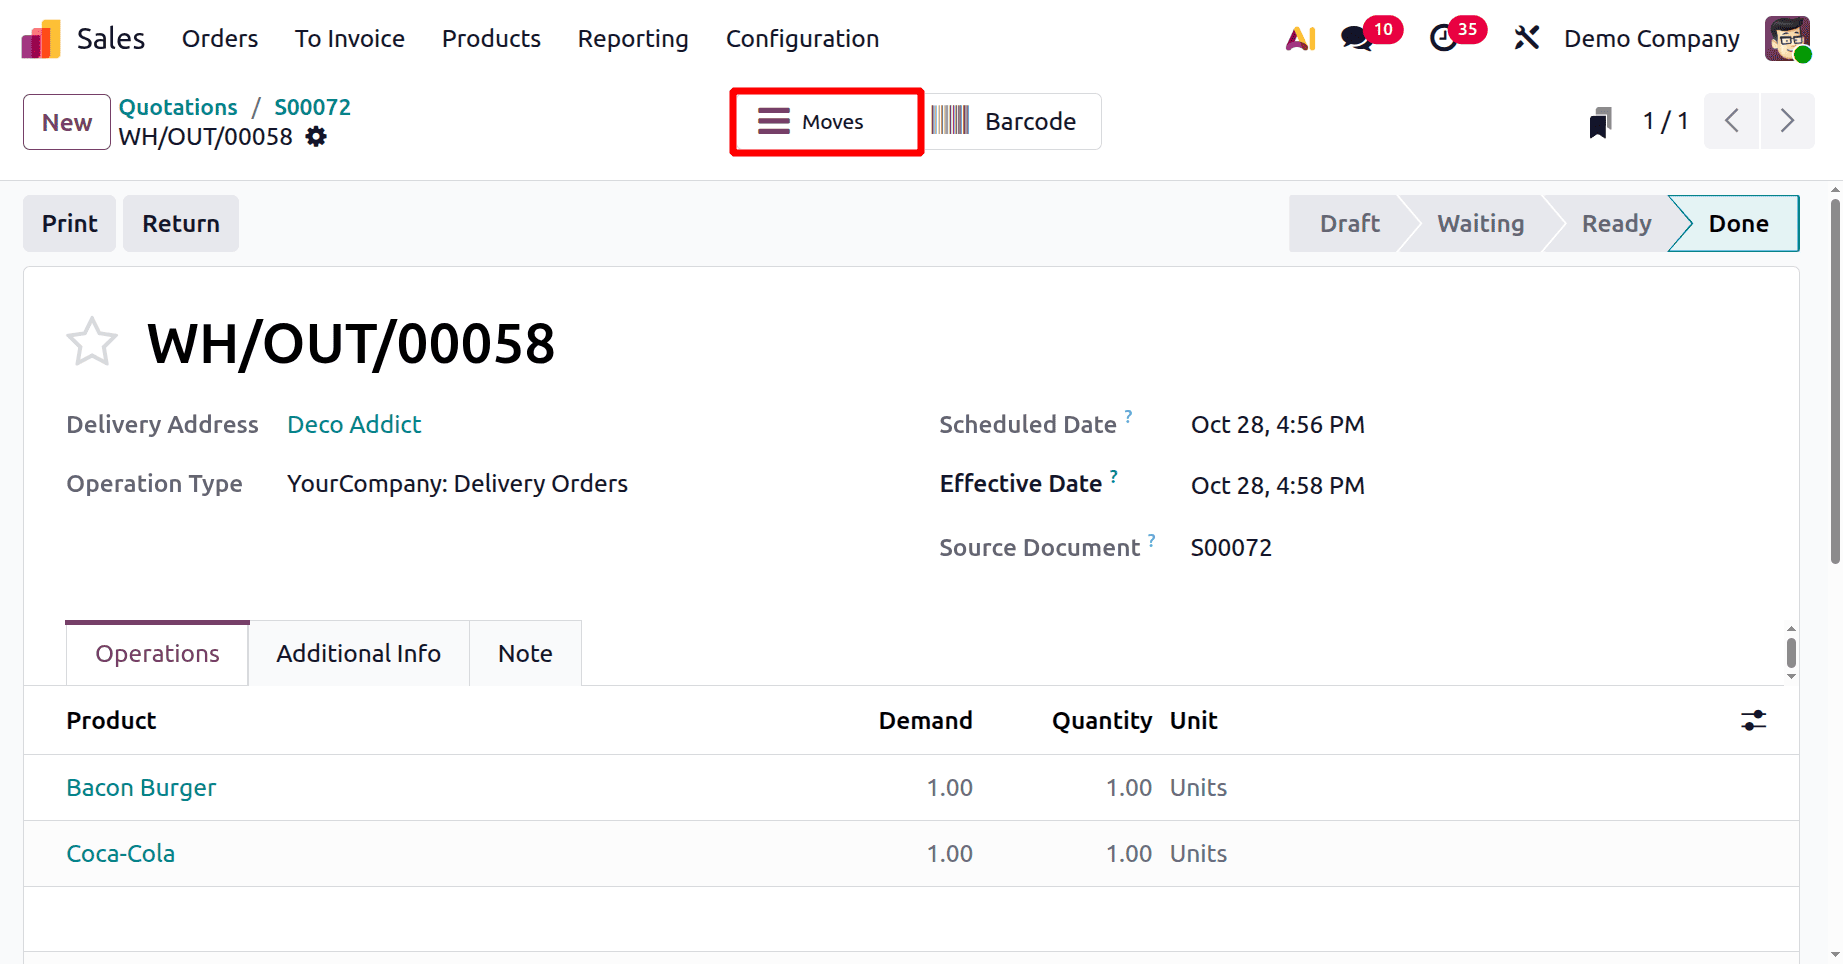The image size is (1843, 964).
Task: Click the AI assistant icon
Action: (x=1300, y=37)
